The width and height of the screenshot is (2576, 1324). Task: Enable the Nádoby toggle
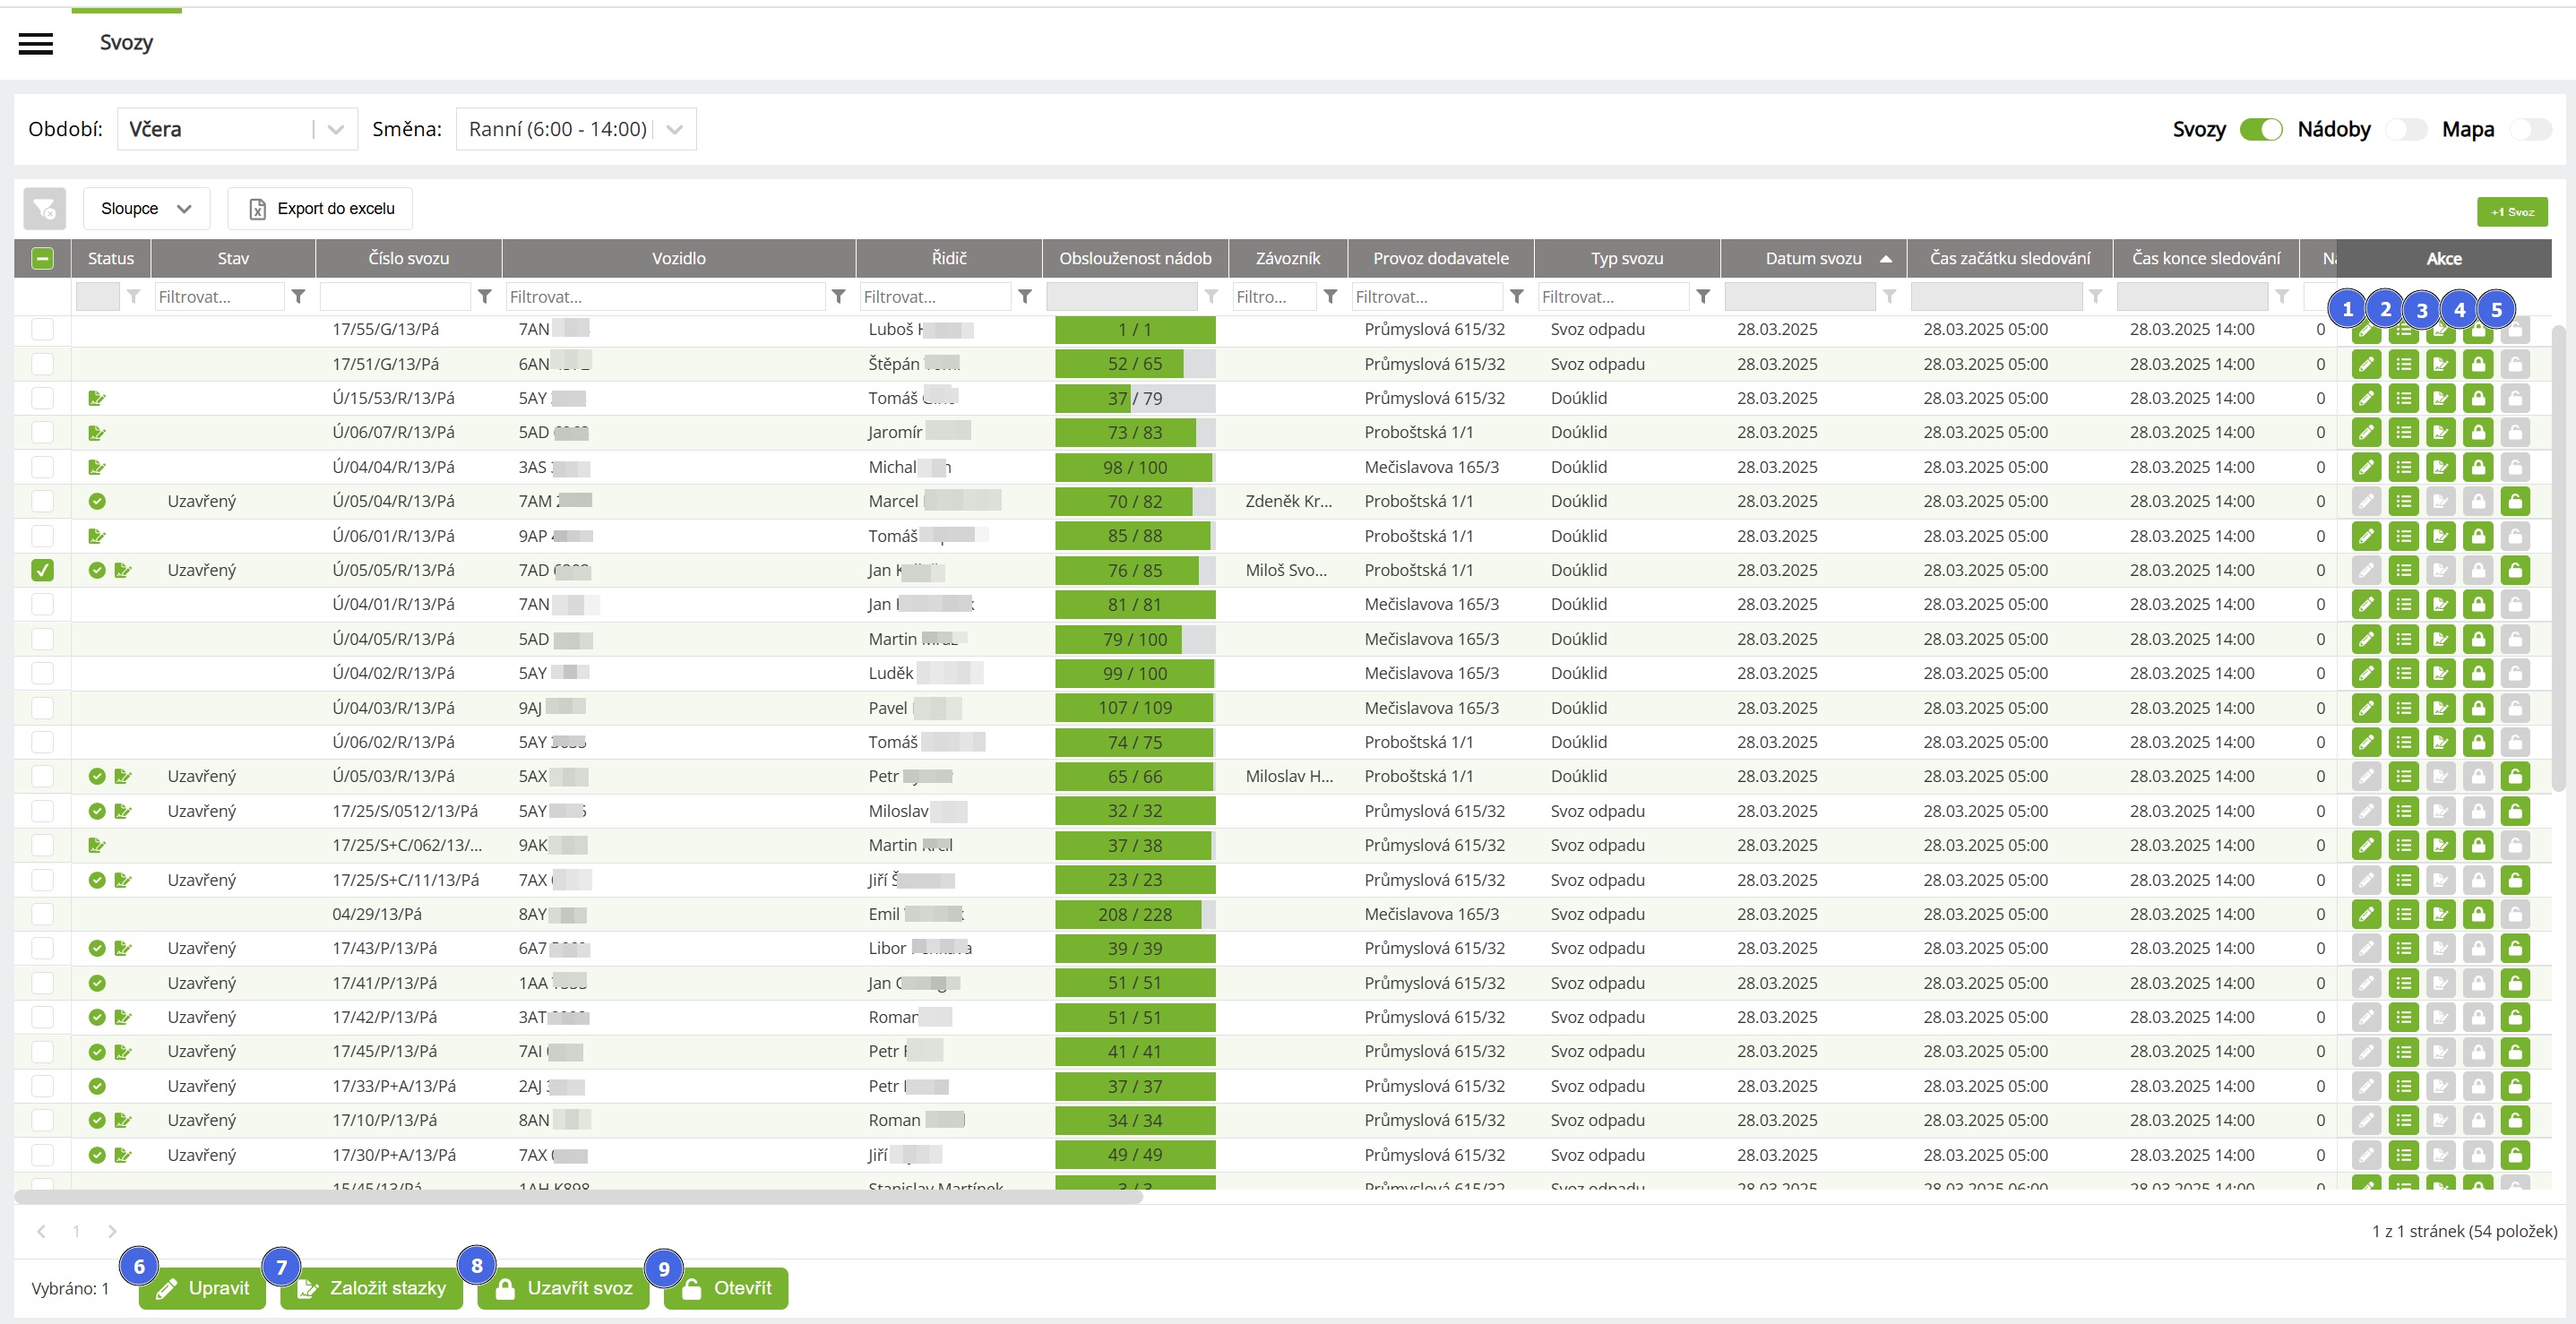pyautogui.click(x=2405, y=129)
